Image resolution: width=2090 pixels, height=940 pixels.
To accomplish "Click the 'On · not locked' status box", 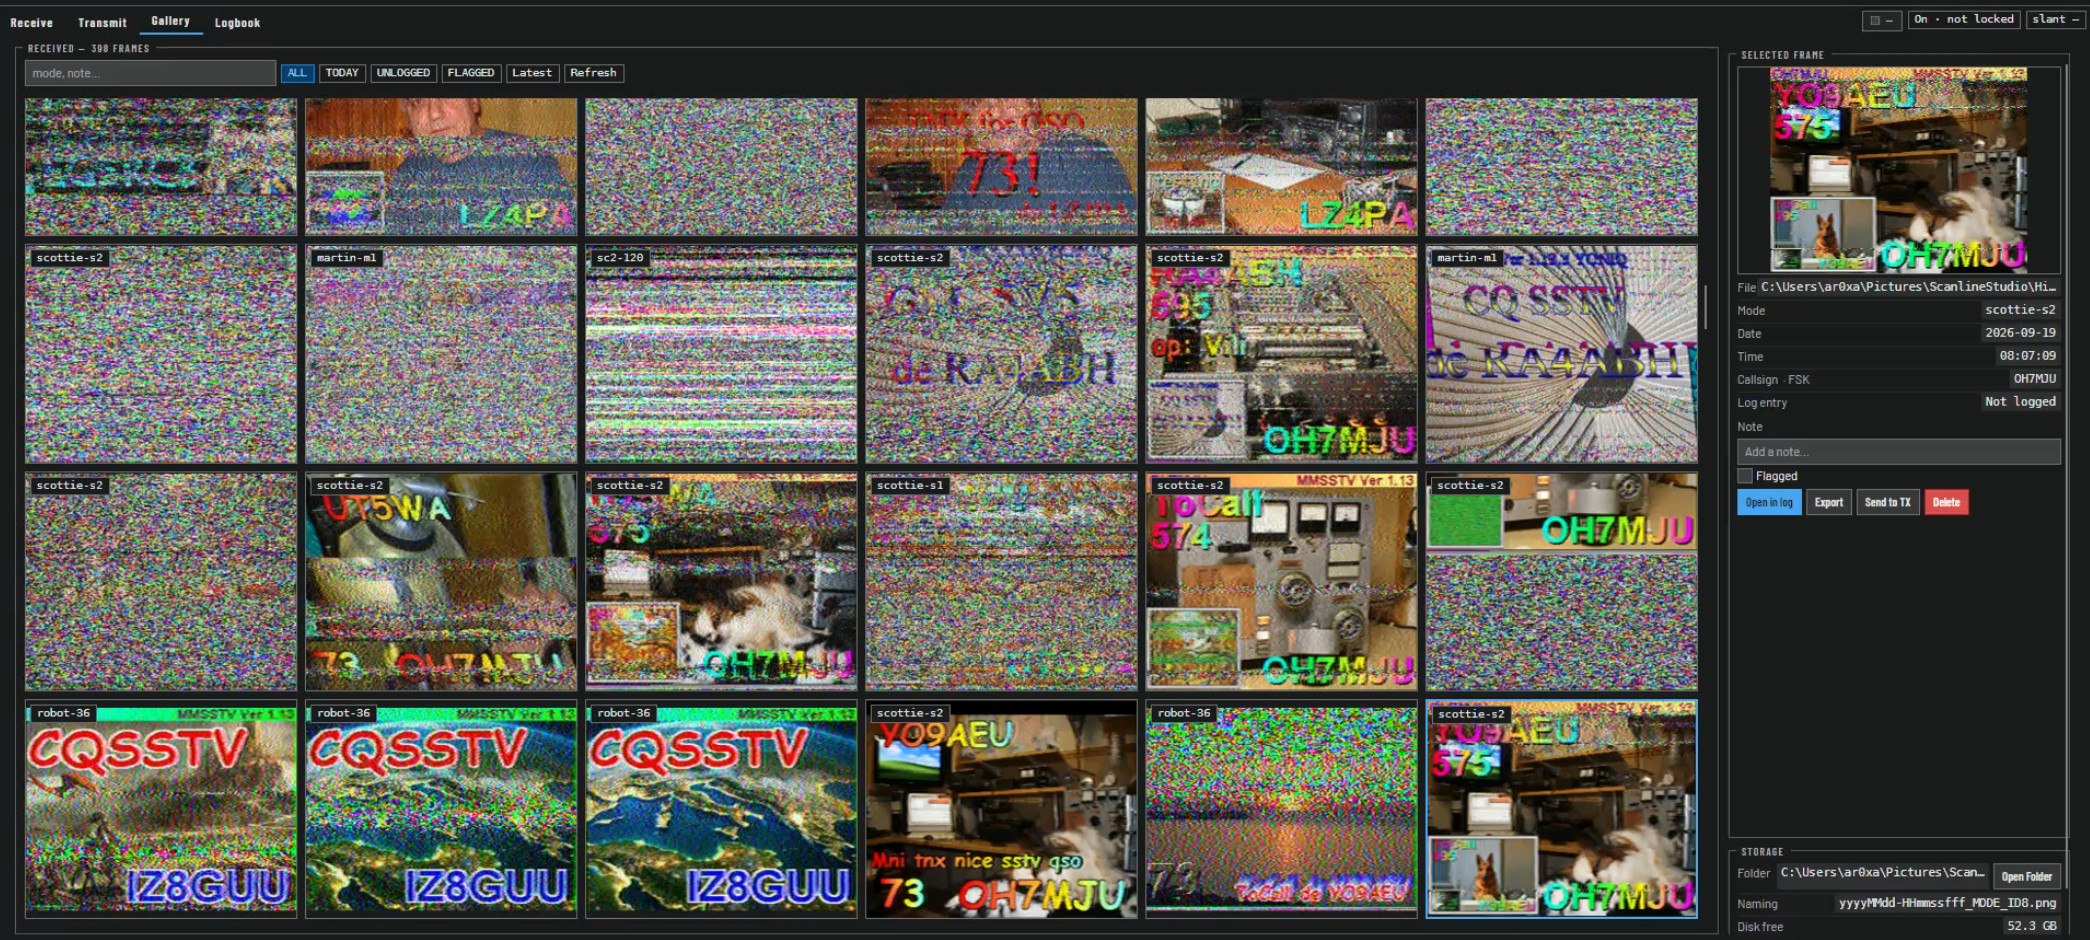I will [1964, 20].
